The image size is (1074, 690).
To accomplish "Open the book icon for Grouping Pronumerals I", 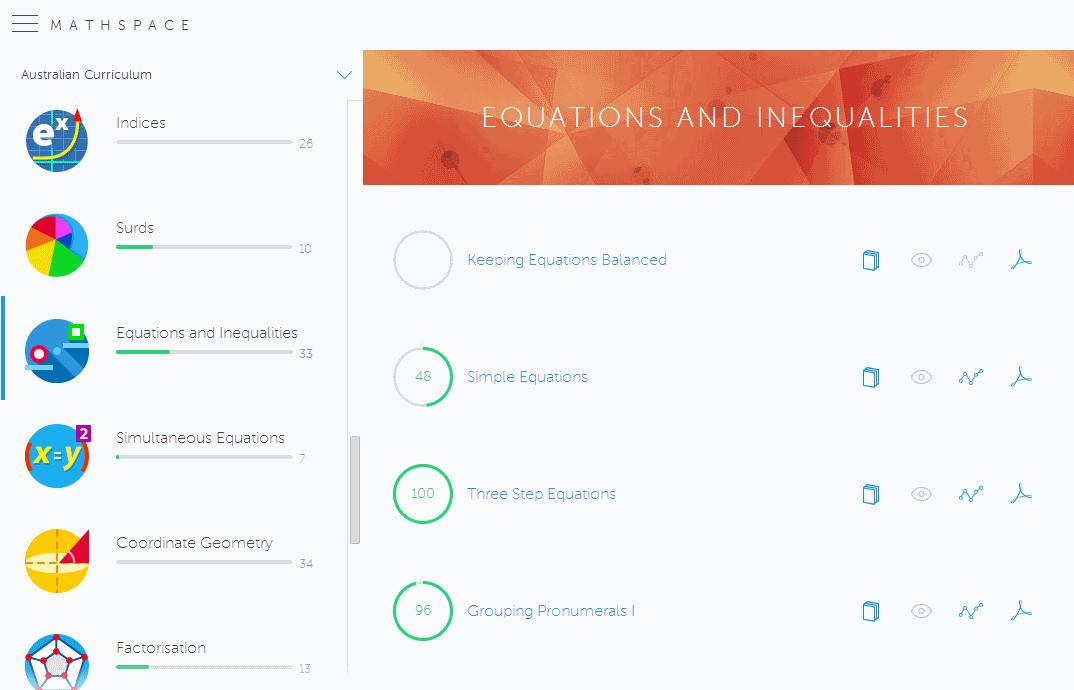I will (x=871, y=611).
